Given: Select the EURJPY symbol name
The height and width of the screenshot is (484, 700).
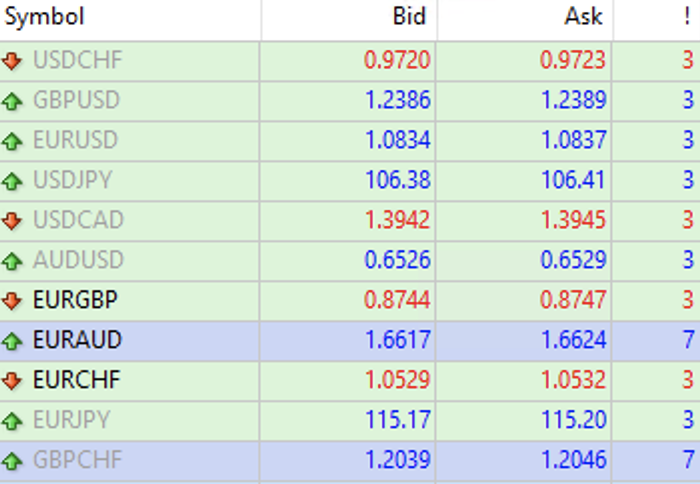Looking at the screenshot, I should click(x=71, y=420).
